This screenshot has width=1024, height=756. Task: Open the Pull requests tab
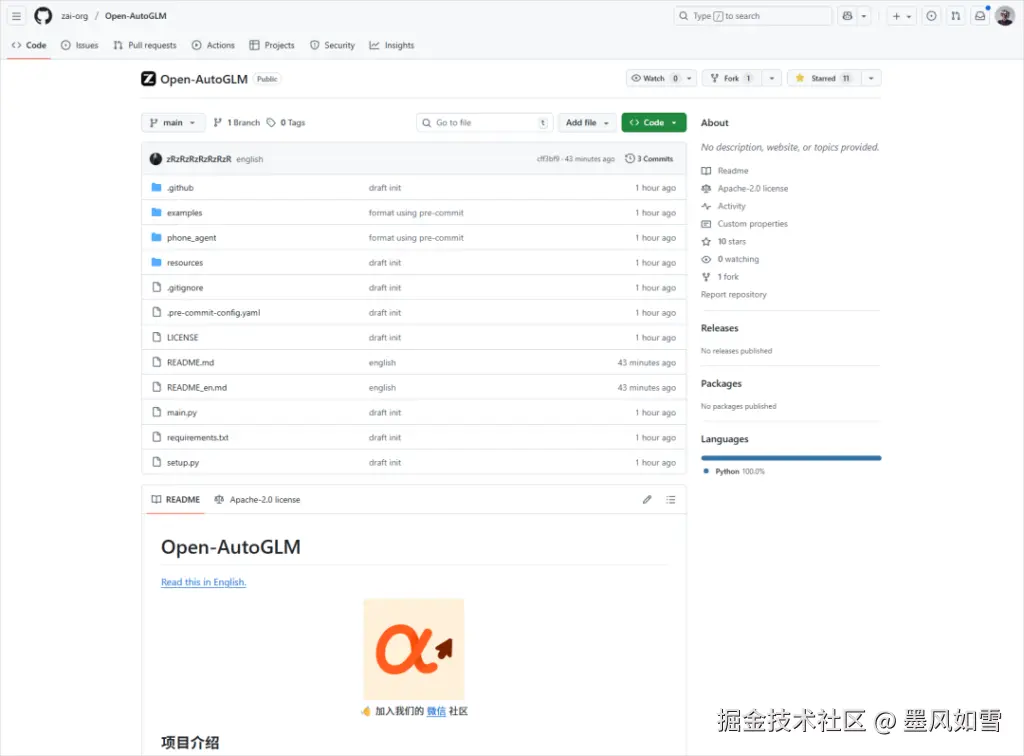click(x=144, y=45)
